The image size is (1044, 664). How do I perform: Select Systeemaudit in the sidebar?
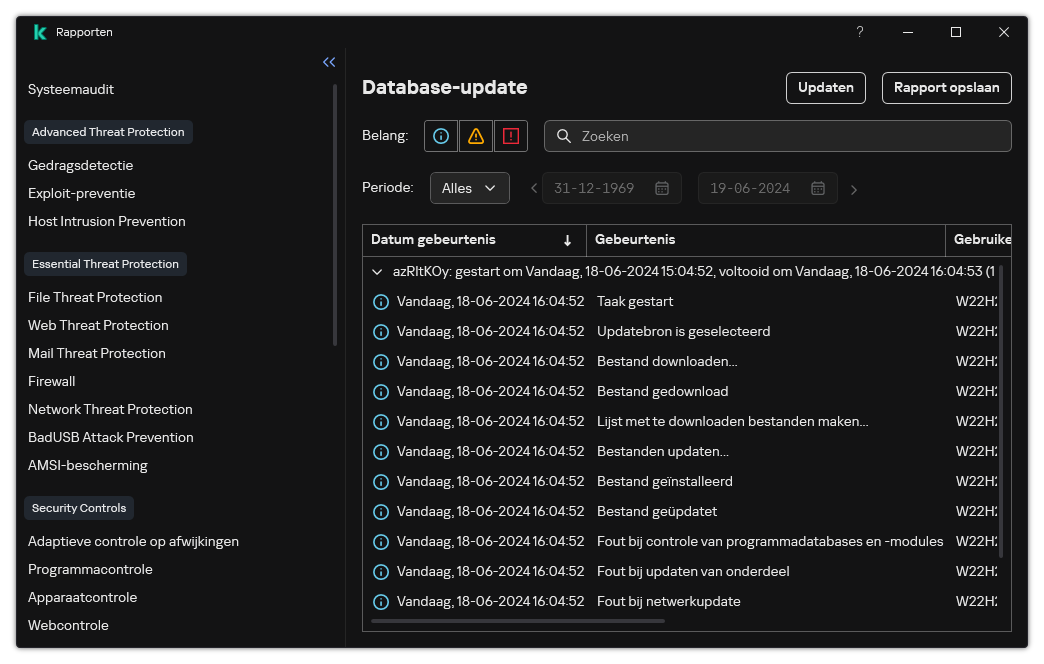click(x=71, y=89)
